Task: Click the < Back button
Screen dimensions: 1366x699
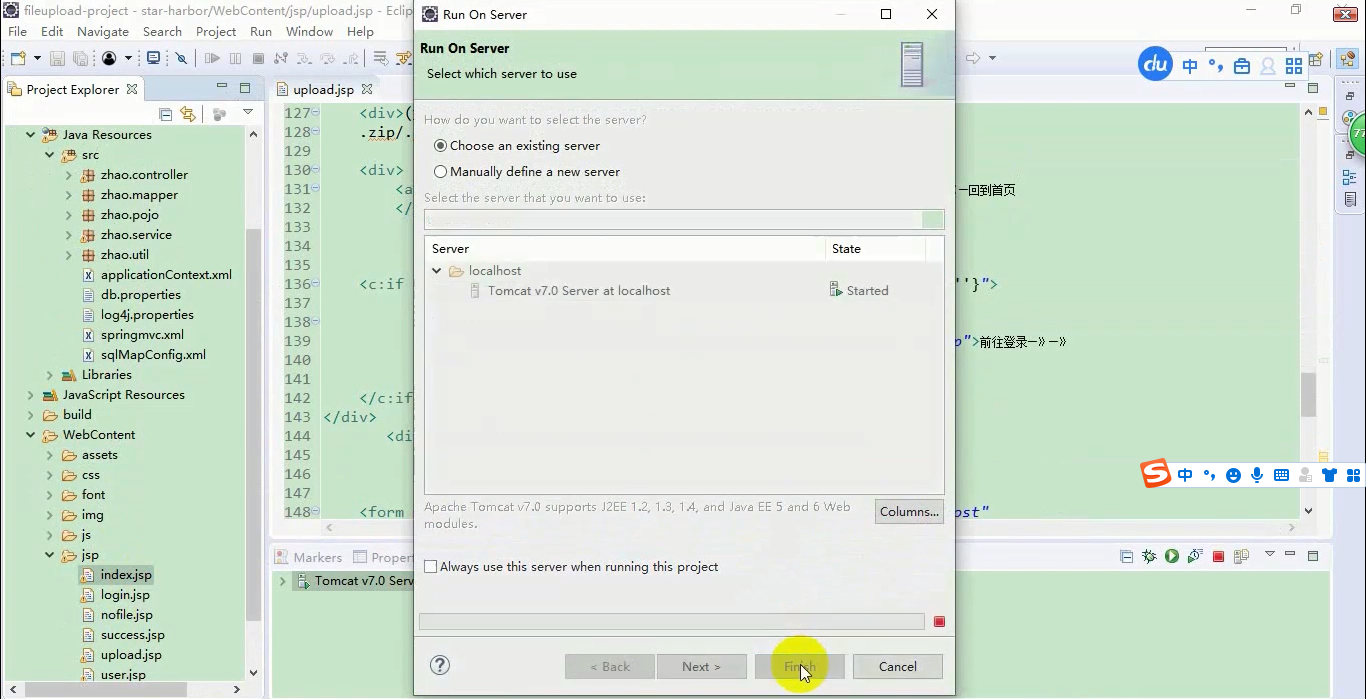Action: [x=610, y=667]
